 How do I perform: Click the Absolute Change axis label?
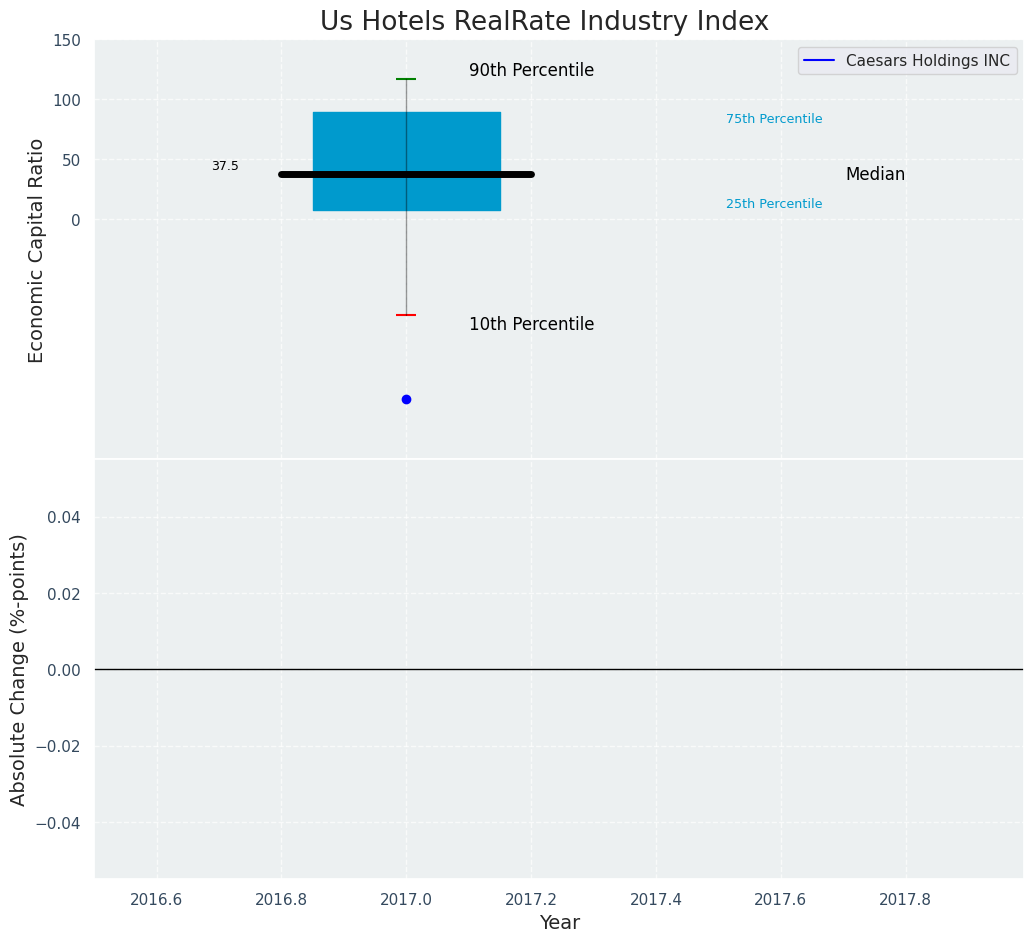(x=19, y=669)
